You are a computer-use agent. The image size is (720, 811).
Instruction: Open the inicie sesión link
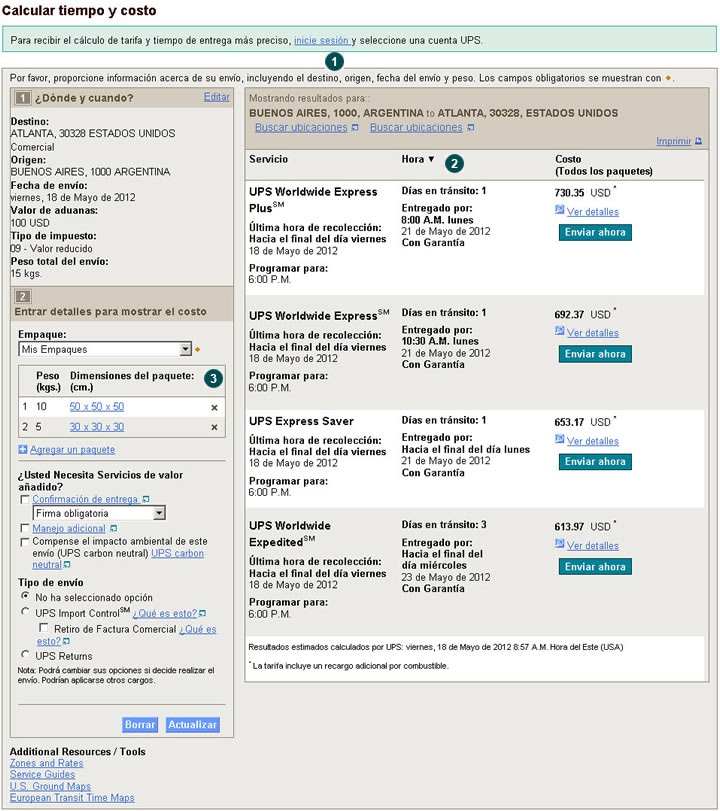[x=321, y=41]
